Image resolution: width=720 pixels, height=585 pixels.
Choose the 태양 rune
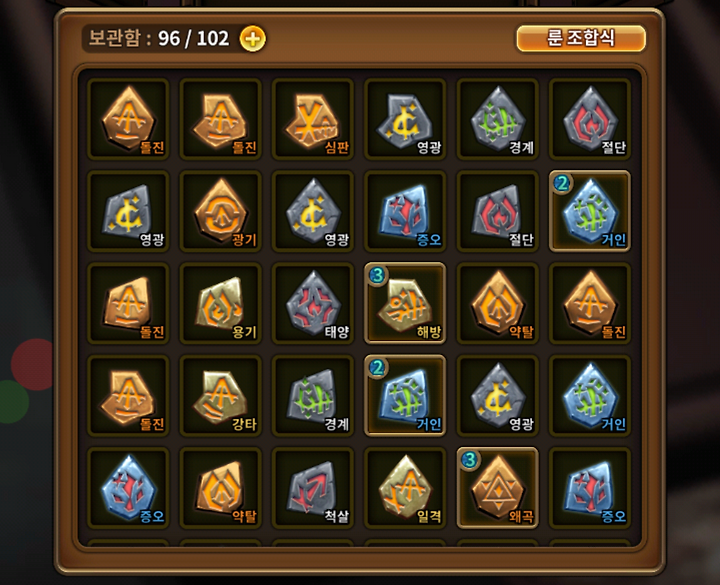coord(313,304)
